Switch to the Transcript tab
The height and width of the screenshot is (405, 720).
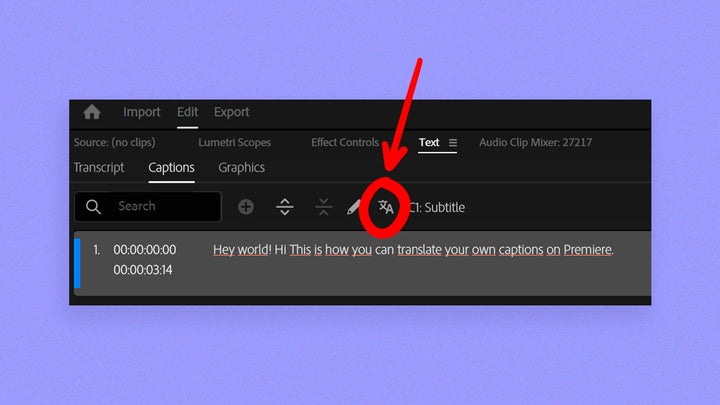[99, 168]
